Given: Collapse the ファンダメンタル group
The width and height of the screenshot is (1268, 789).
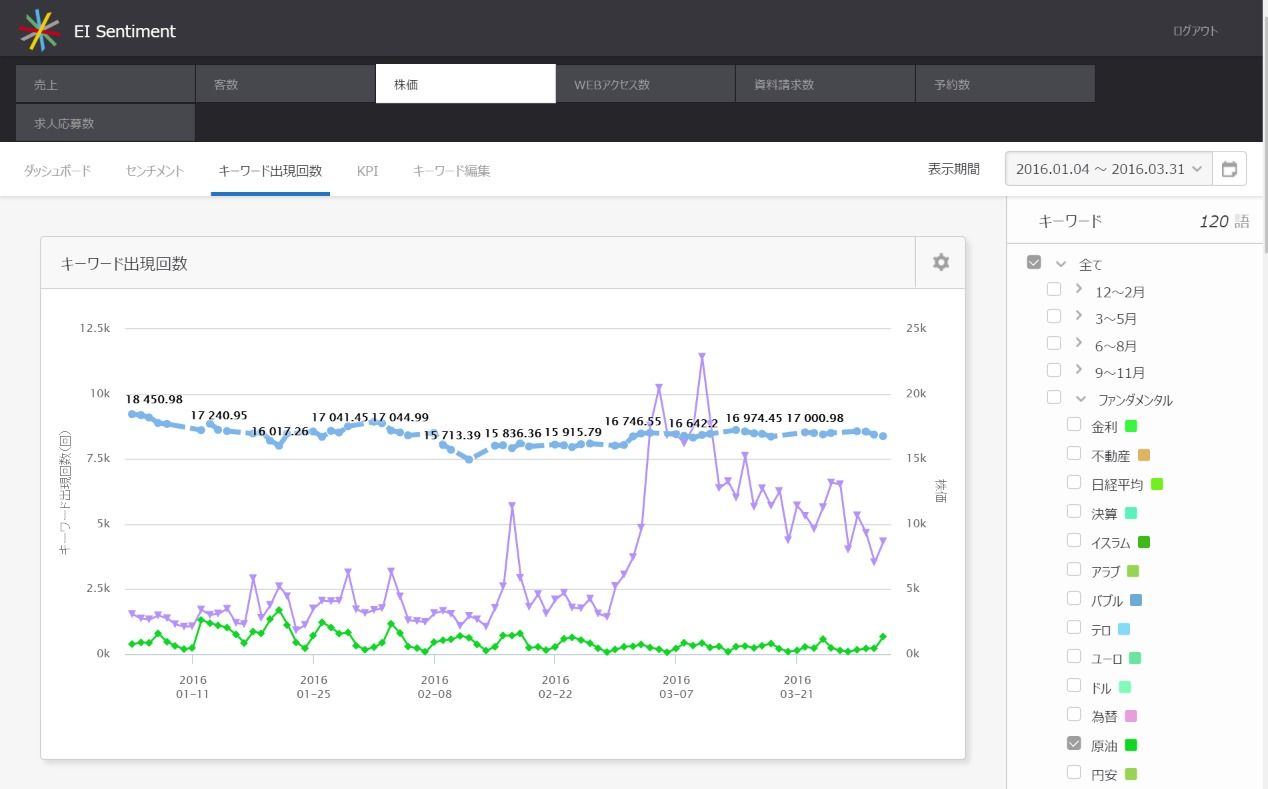Looking at the screenshot, I should coord(1081,398).
